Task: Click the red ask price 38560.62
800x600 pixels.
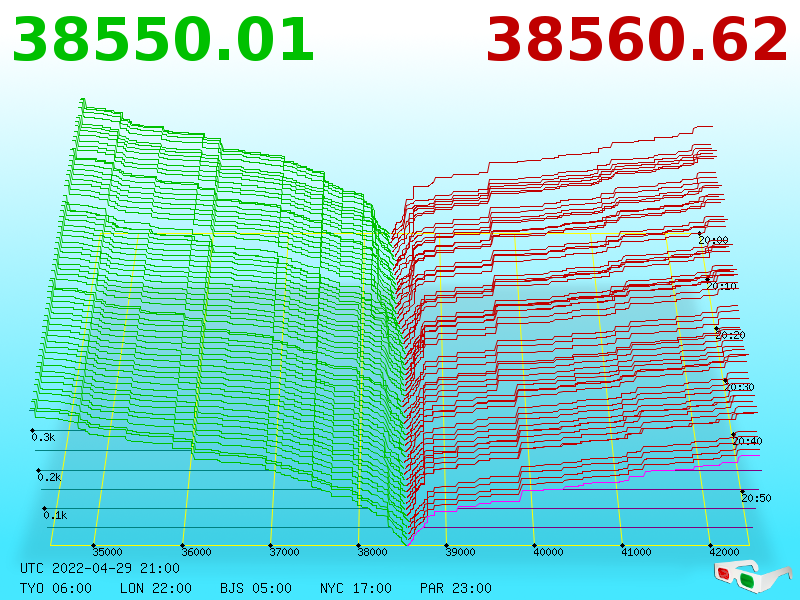Action: [637, 40]
